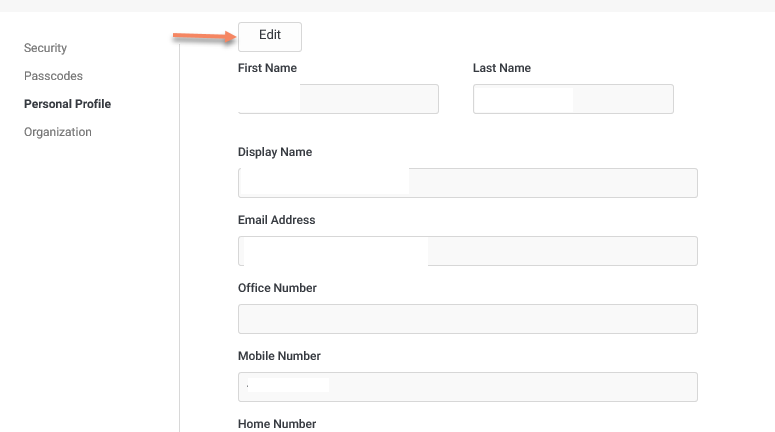Click the Mobile Number label
Viewport: 775px width, 432px height.
click(279, 356)
